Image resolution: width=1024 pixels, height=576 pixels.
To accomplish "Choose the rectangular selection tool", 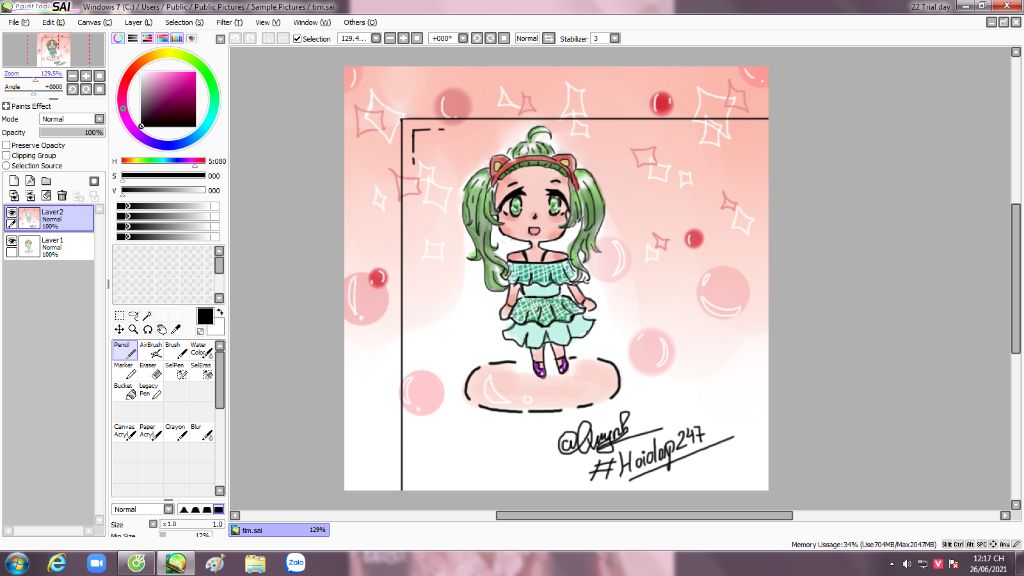I will pos(119,315).
